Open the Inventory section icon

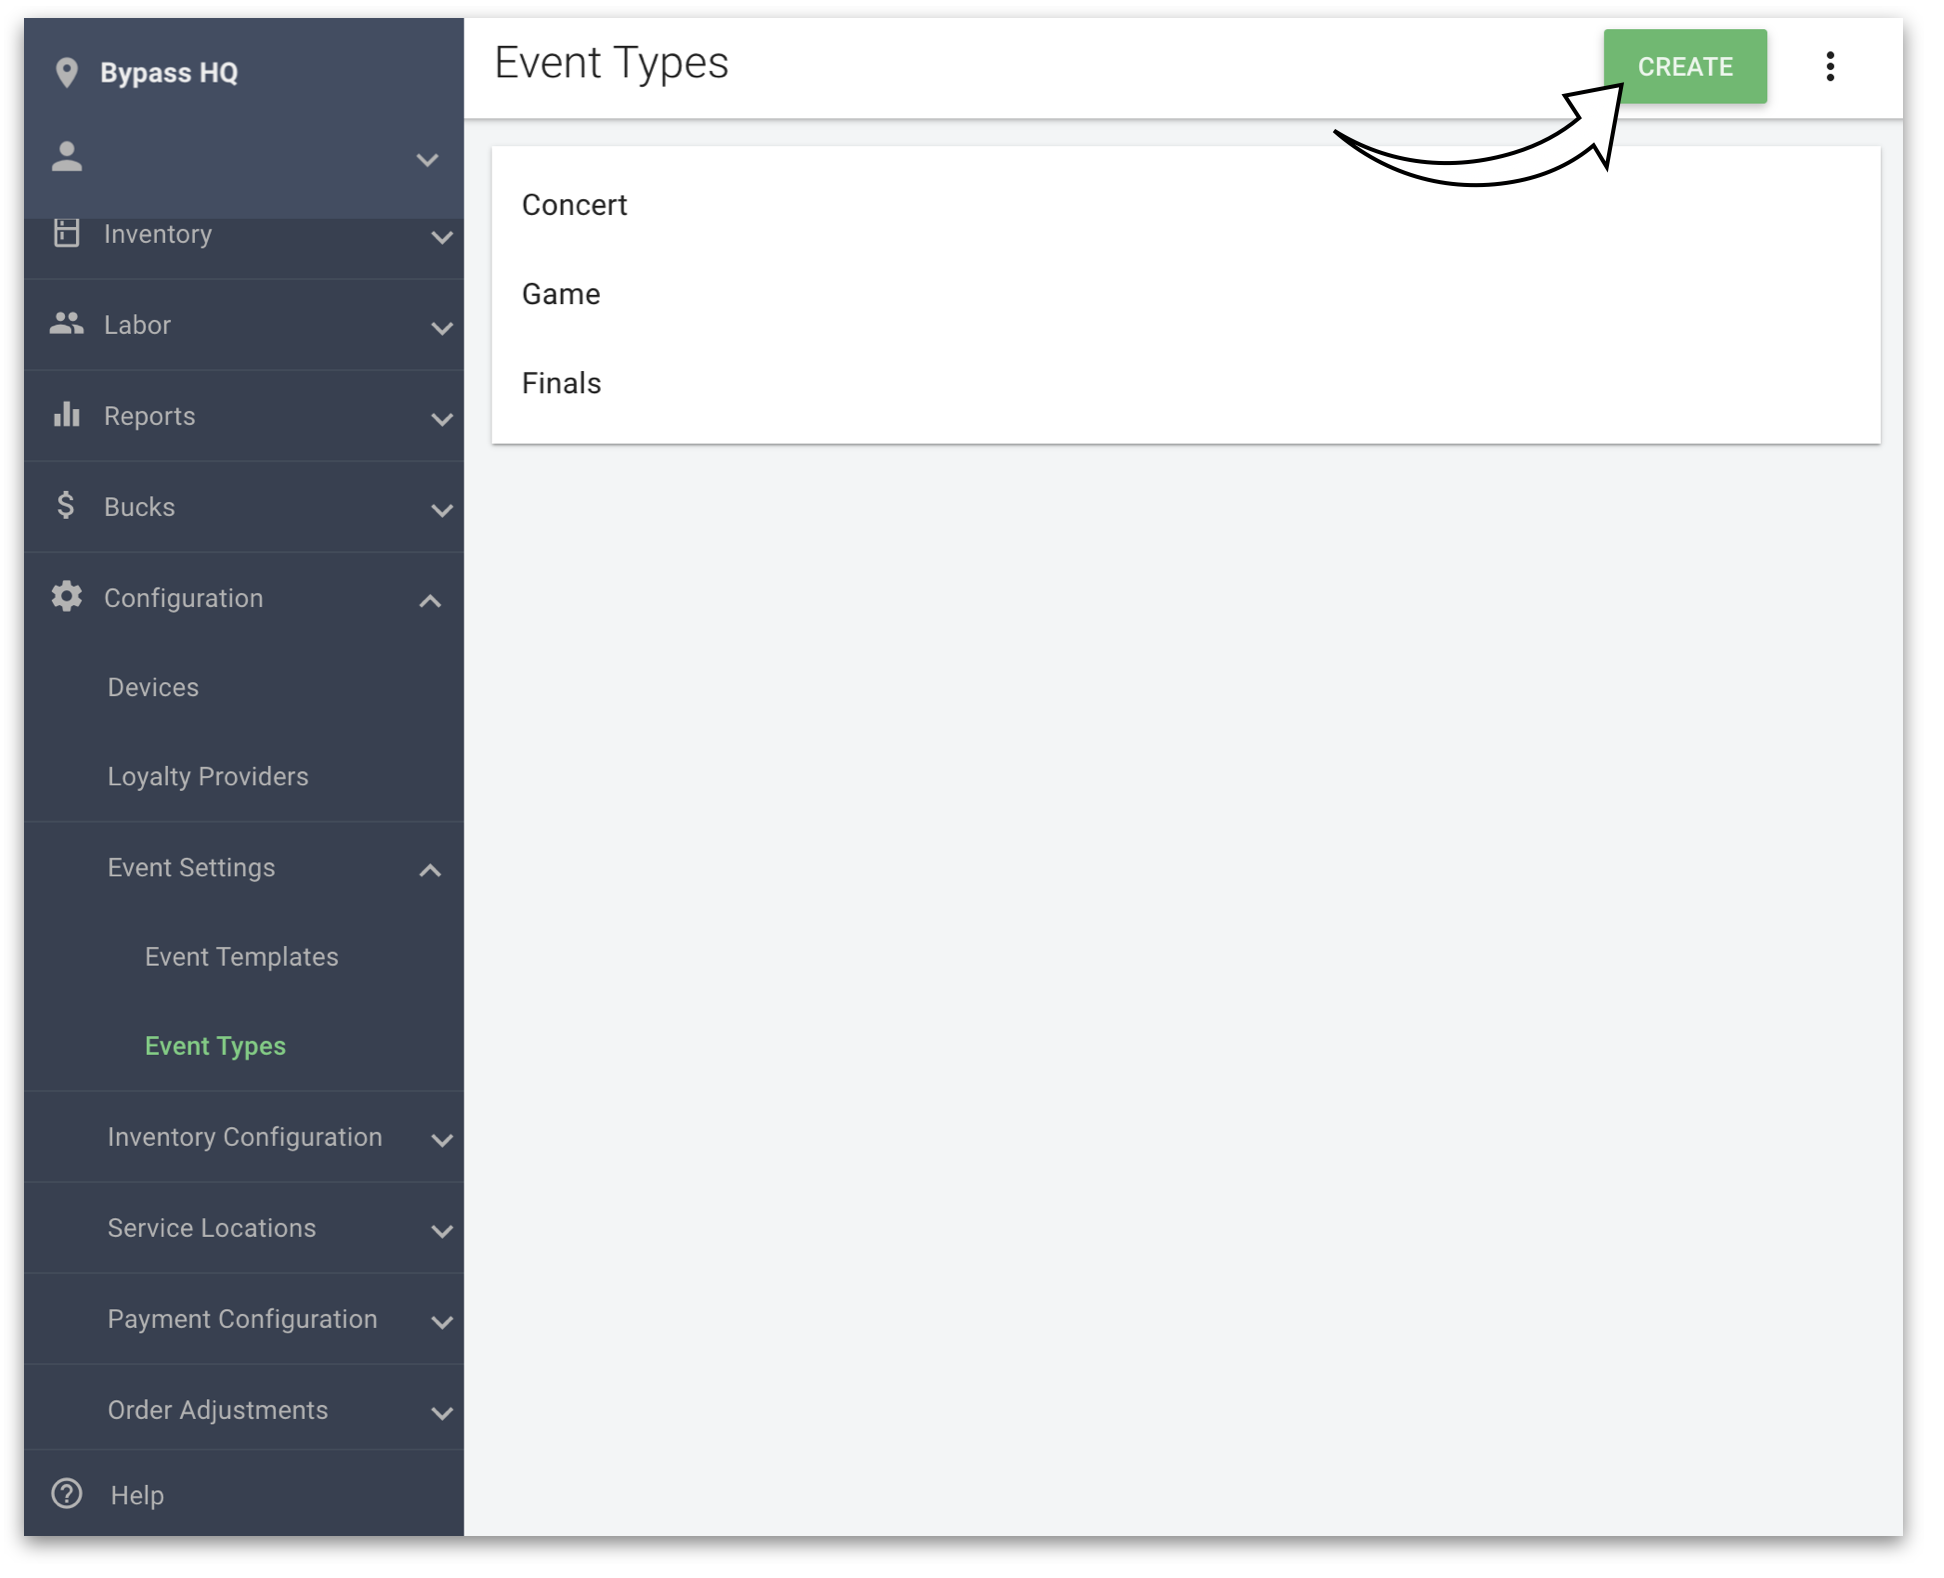(x=69, y=233)
